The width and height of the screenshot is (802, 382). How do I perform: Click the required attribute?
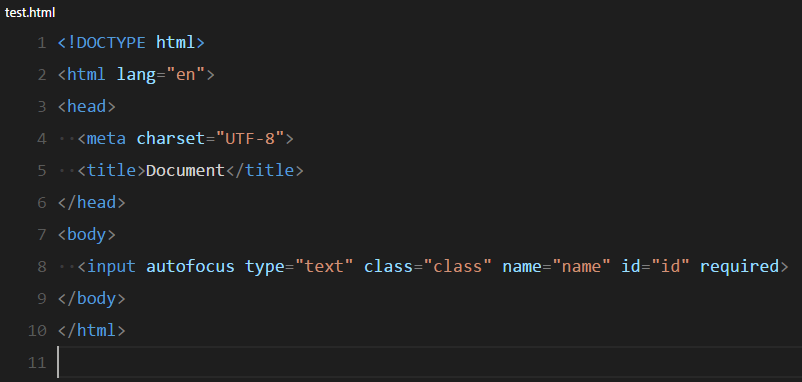point(740,267)
